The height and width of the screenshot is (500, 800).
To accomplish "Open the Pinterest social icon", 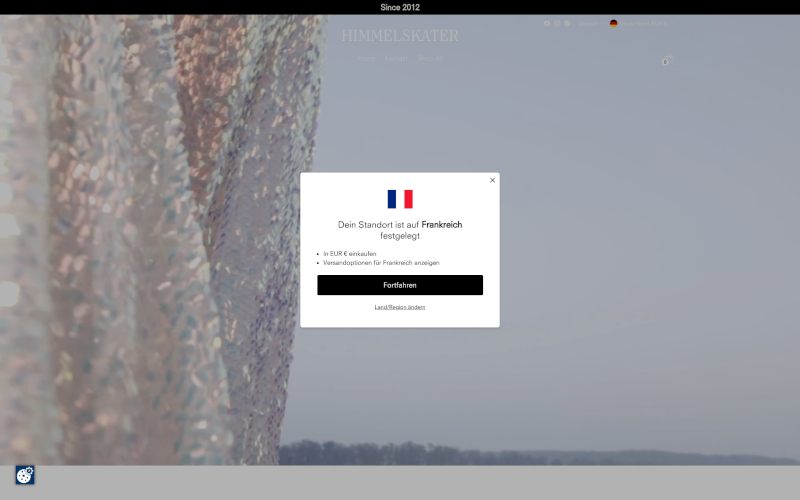I will (x=567, y=23).
